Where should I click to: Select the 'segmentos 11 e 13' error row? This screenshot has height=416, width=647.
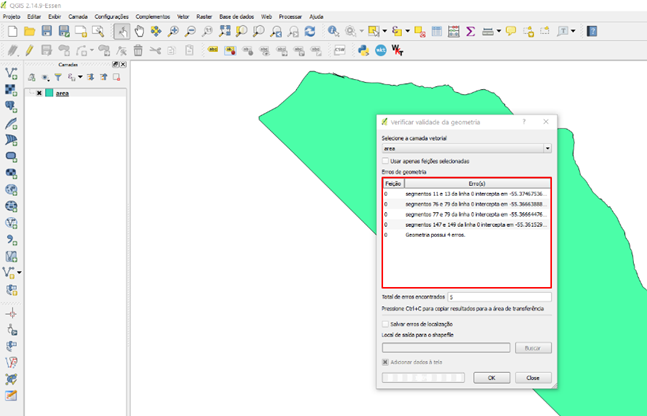[x=467, y=194]
